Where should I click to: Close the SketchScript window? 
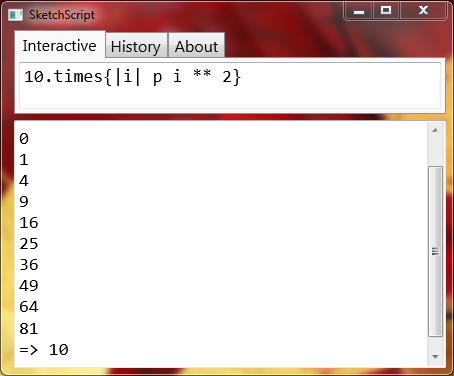(x=423, y=11)
